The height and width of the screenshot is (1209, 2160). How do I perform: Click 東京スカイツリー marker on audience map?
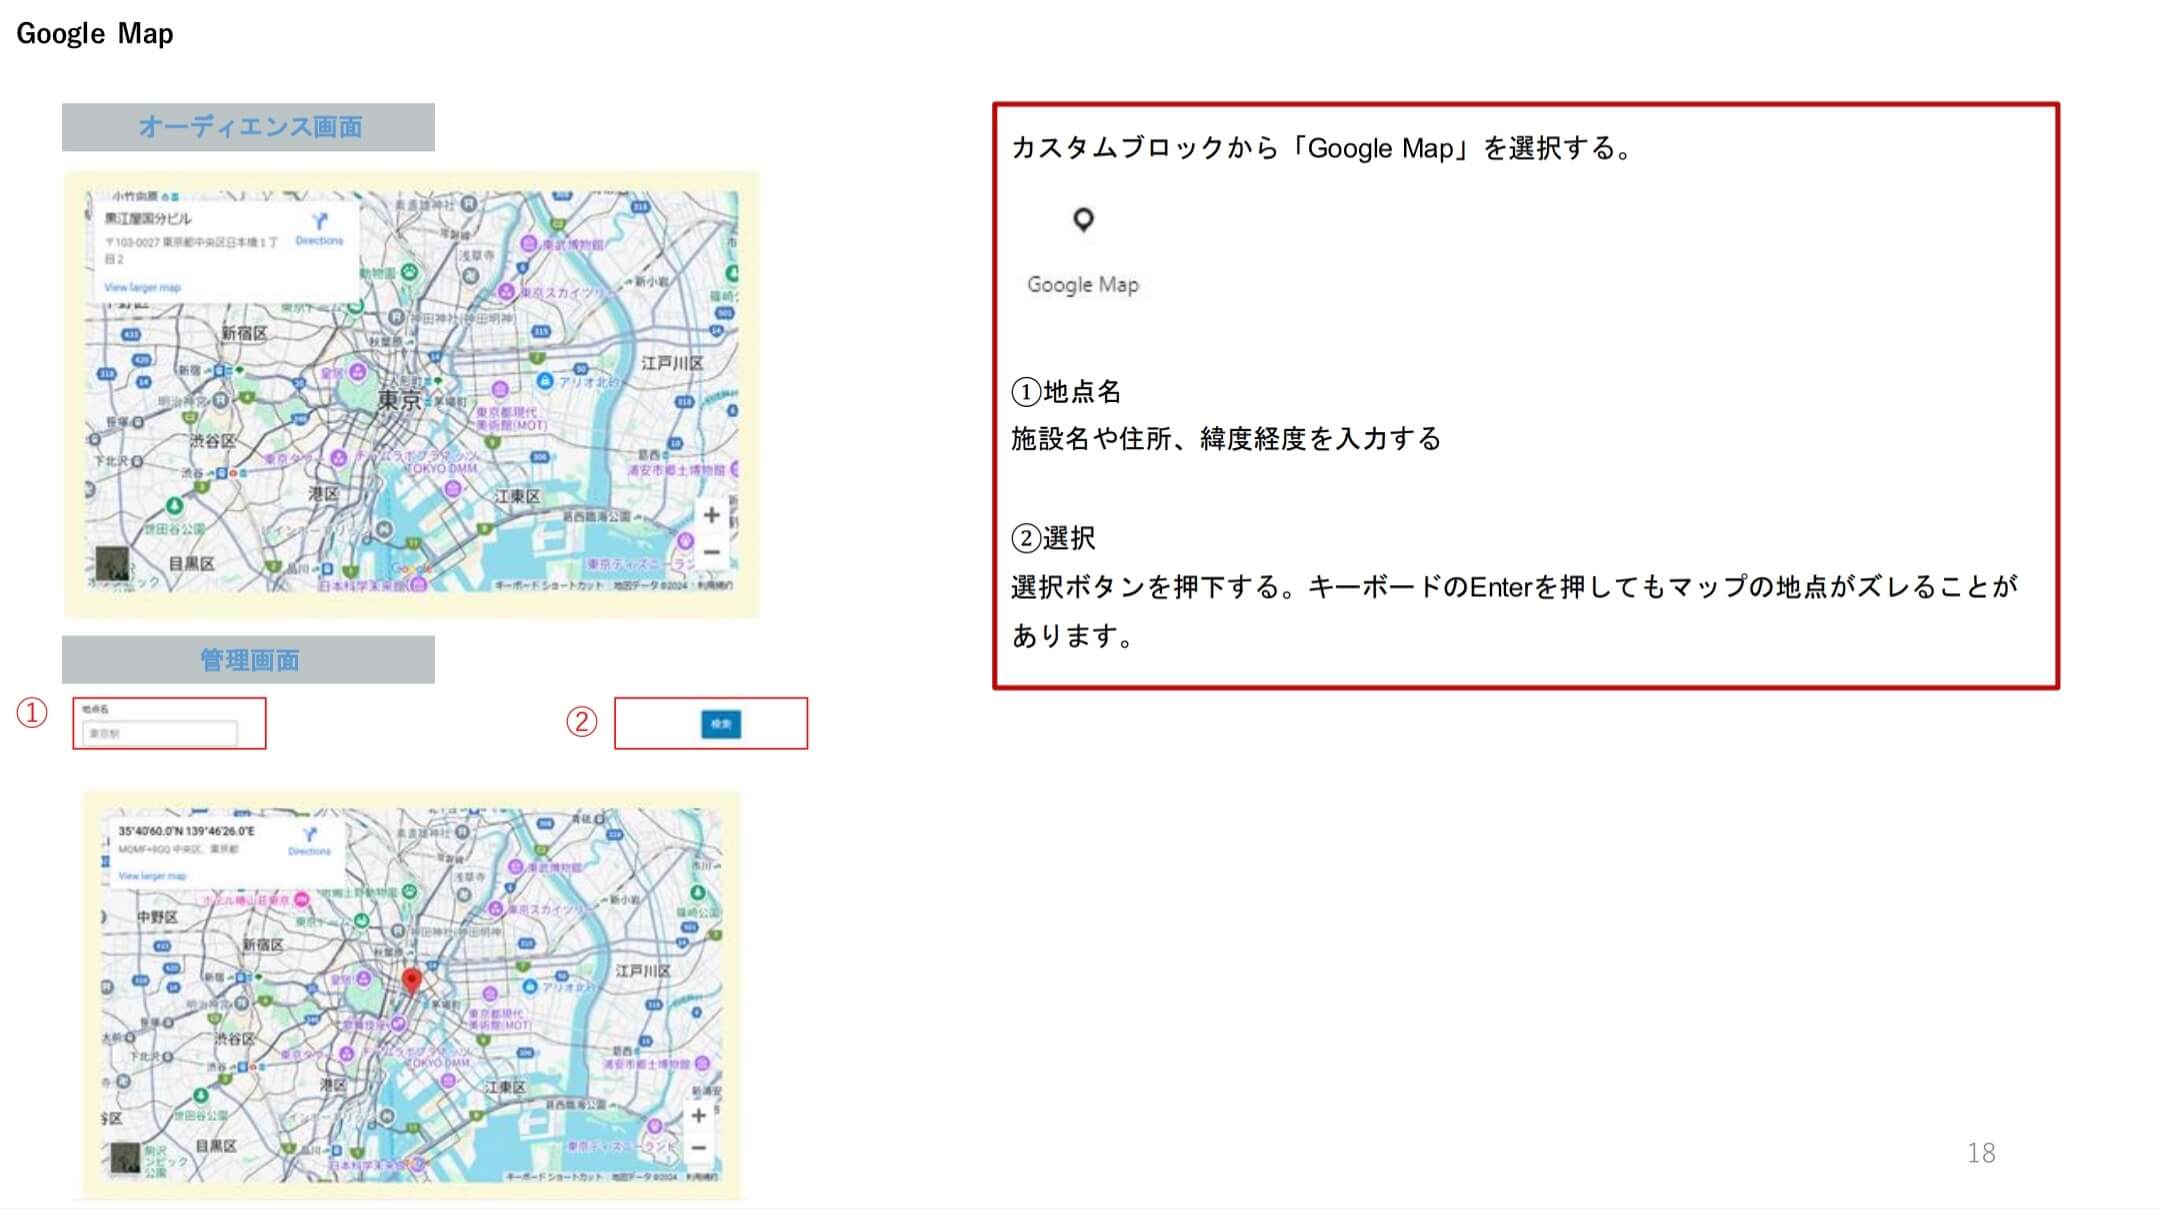point(506,292)
